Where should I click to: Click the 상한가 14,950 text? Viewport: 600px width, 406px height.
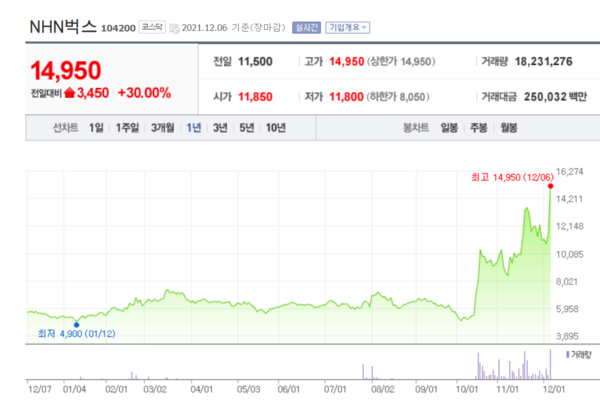pos(401,62)
